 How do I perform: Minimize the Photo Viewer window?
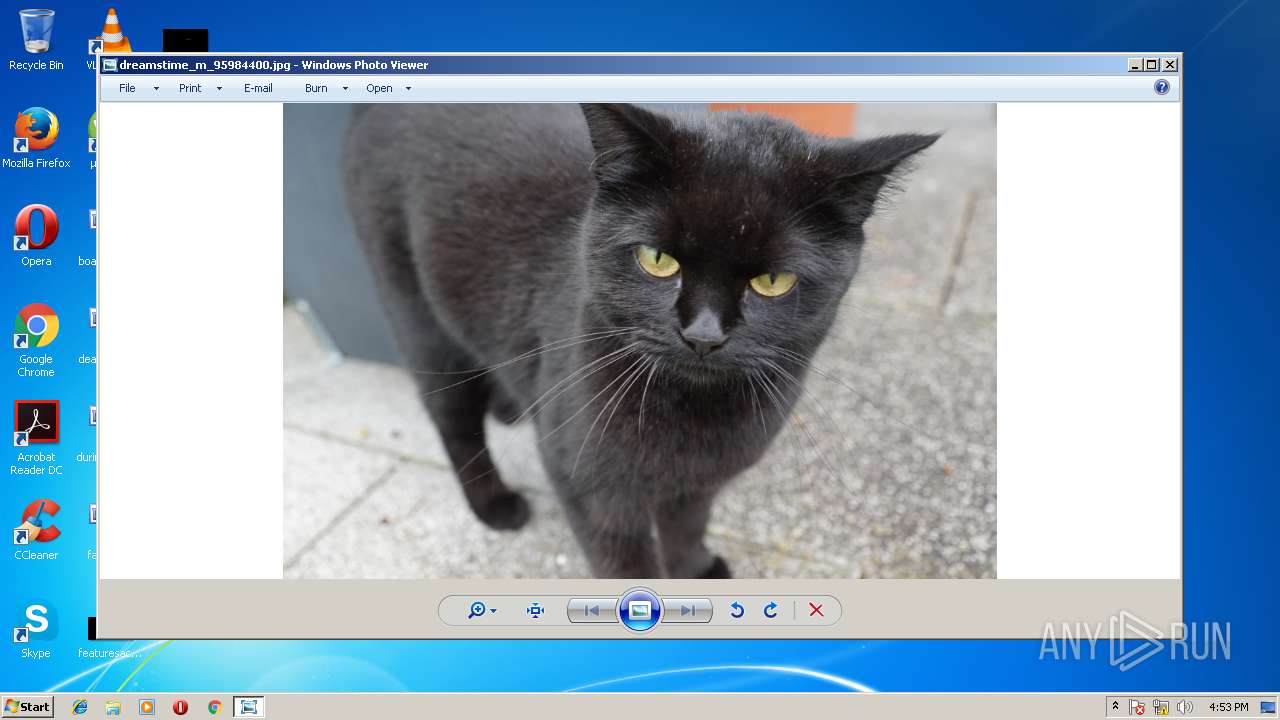coord(1135,65)
